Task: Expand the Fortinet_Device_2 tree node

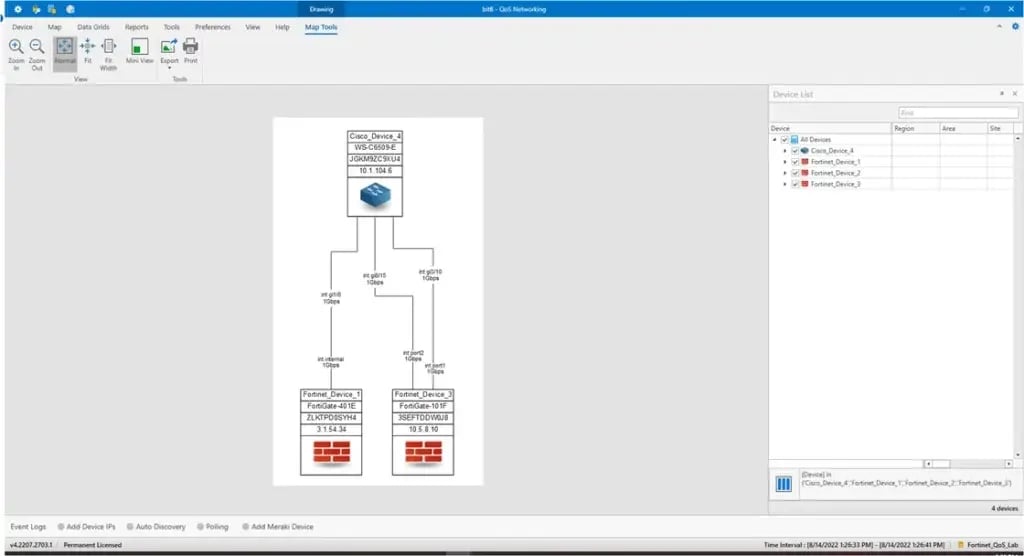Action: 785,172
